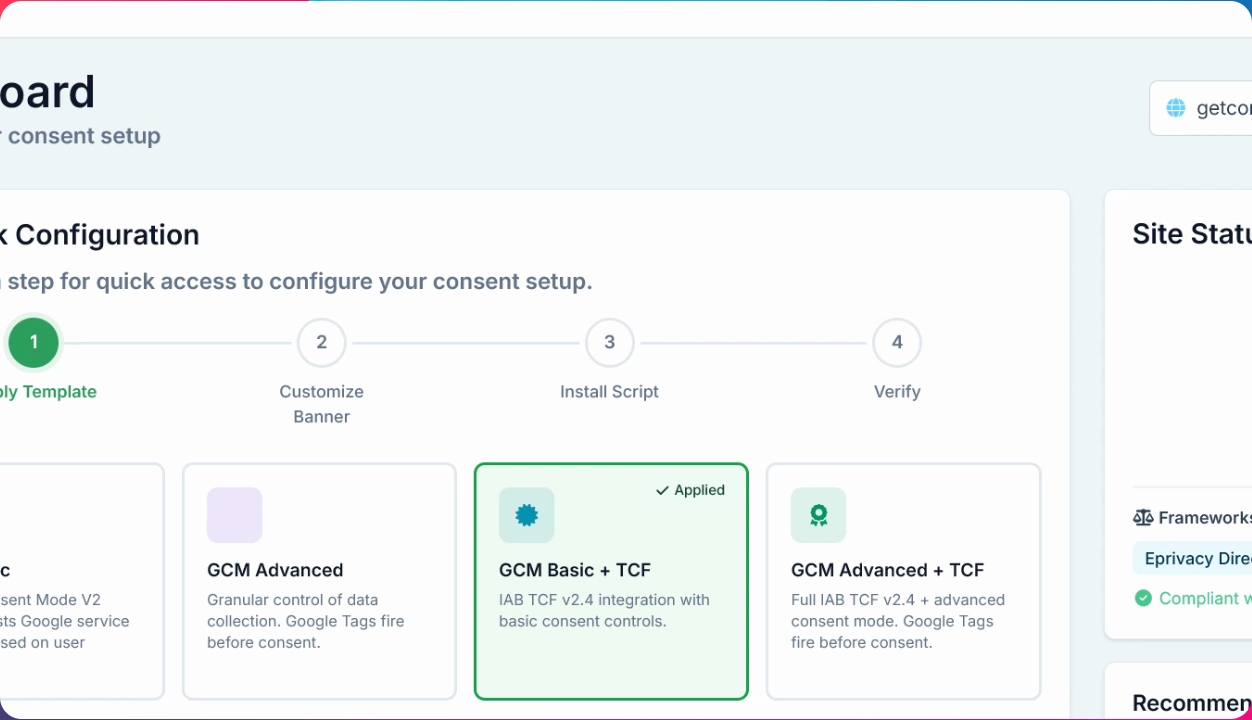Click the 'Full IAB TCF v2.4 + advanced' description
The width and height of the screenshot is (1252, 720).
click(898, 621)
